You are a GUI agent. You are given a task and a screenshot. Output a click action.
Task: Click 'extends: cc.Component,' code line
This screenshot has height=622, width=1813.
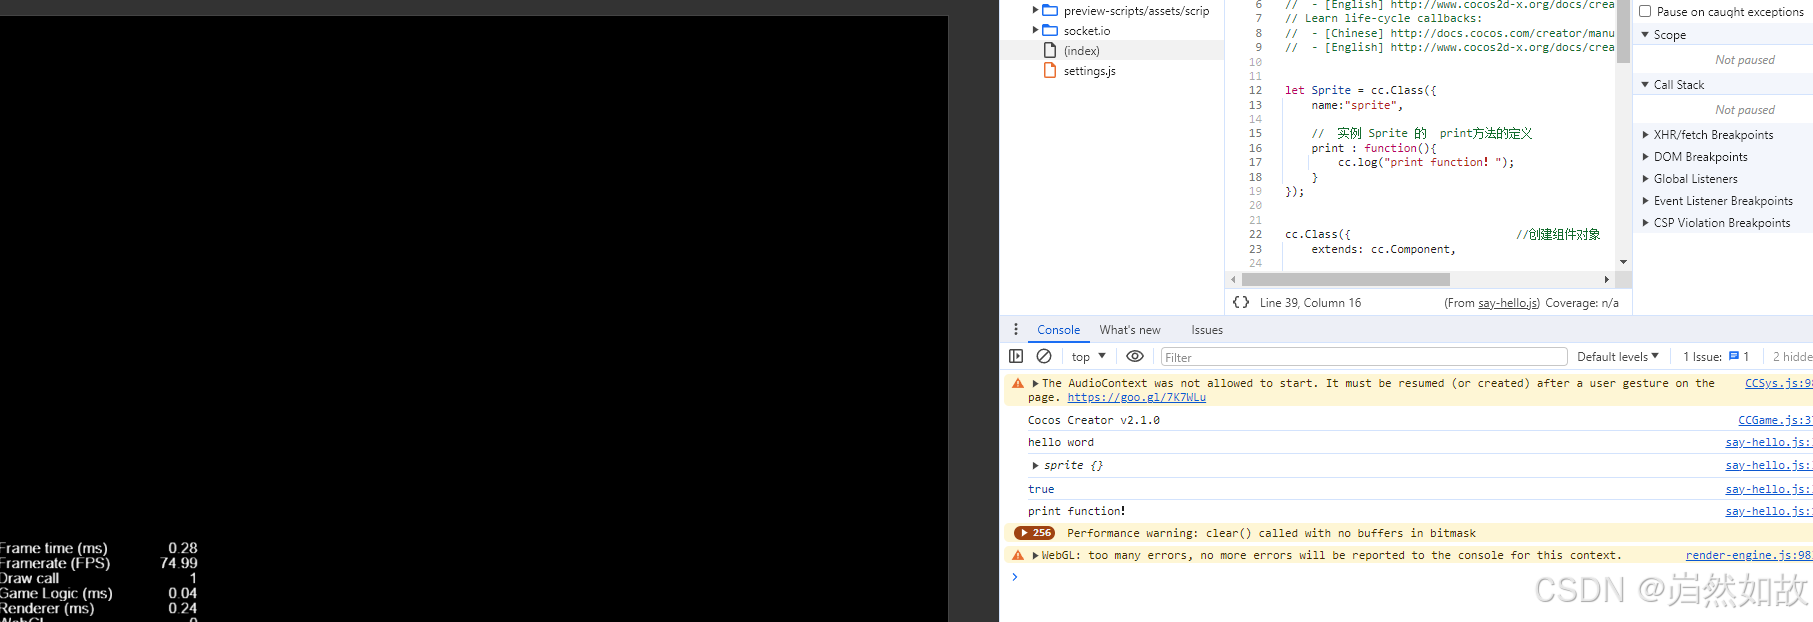click(1383, 249)
